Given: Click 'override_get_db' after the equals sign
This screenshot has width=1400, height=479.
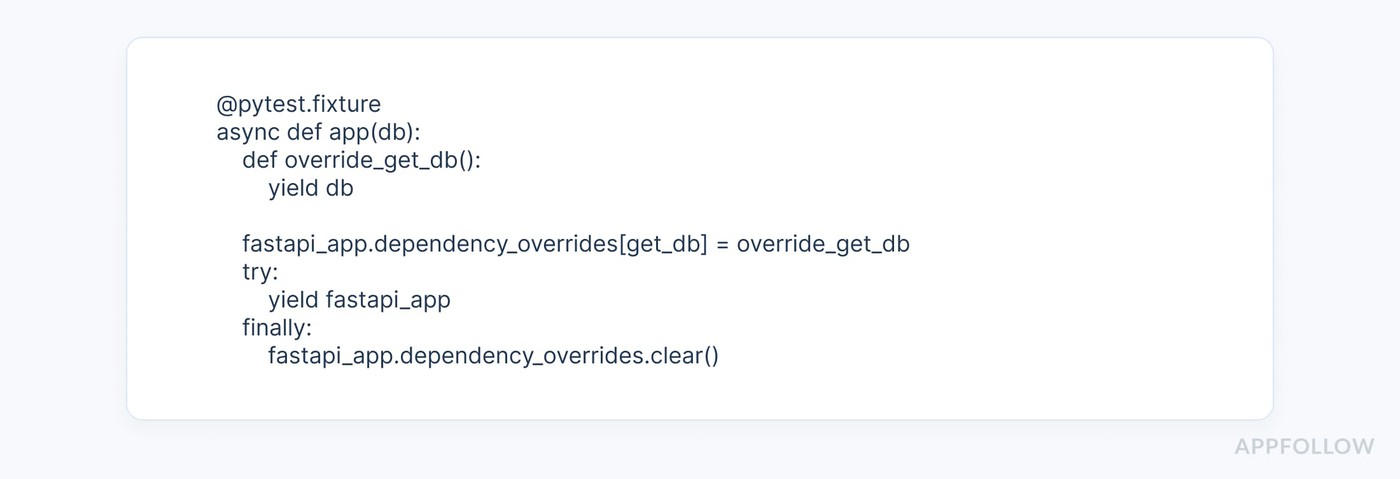Looking at the screenshot, I should 823,244.
